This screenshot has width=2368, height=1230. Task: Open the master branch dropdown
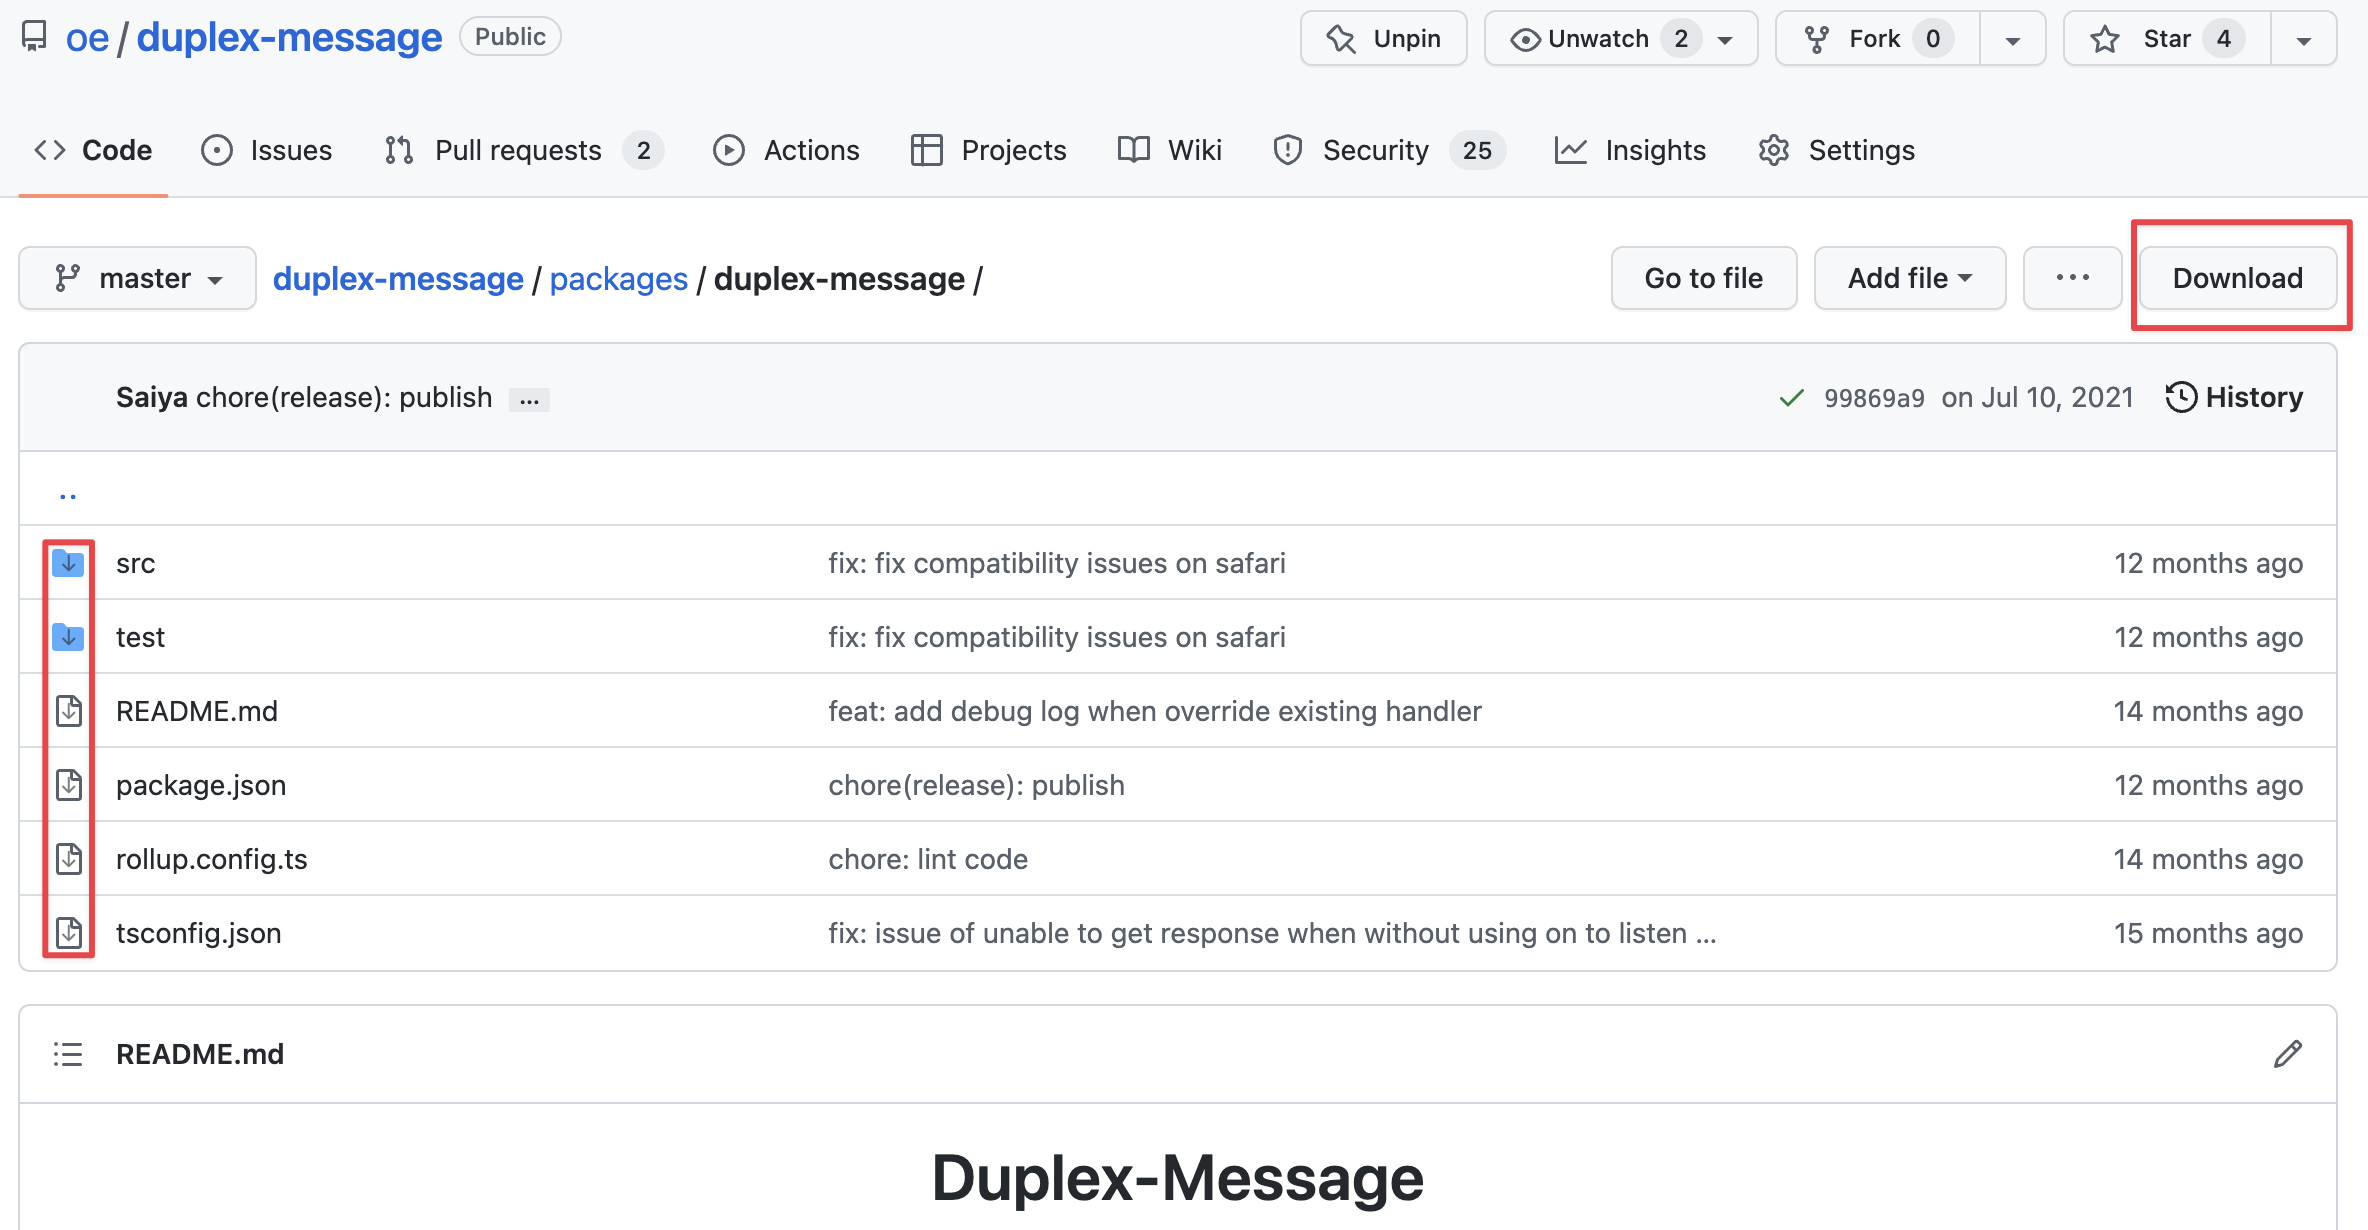coord(138,278)
